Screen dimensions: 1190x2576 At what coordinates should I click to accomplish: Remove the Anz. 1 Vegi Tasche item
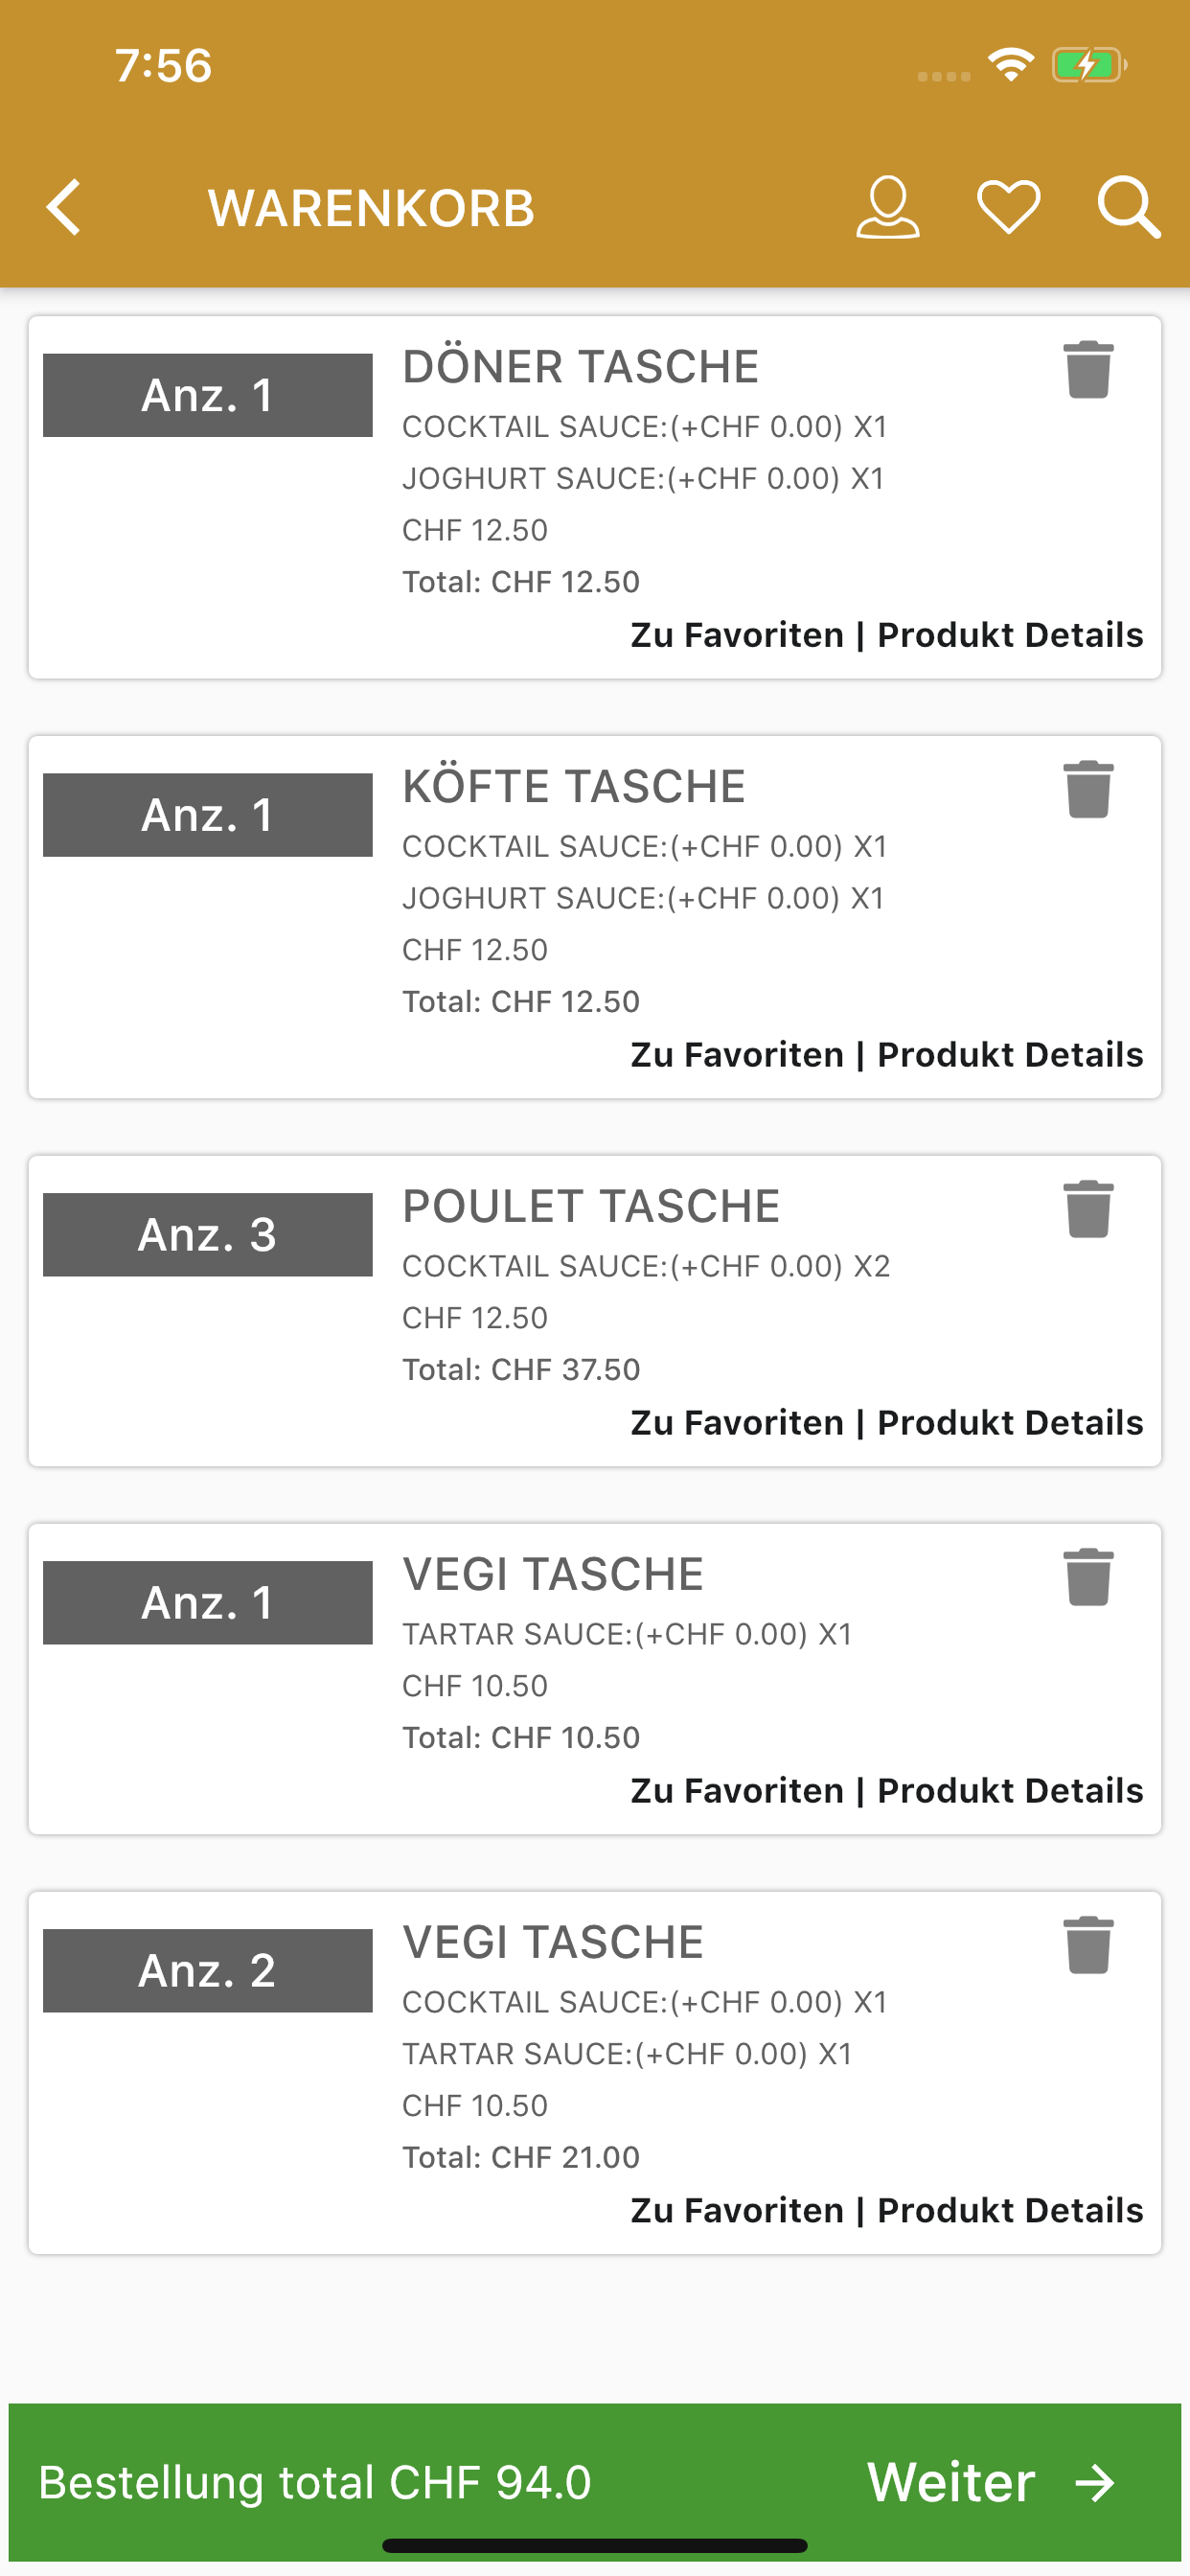coord(1088,1577)
